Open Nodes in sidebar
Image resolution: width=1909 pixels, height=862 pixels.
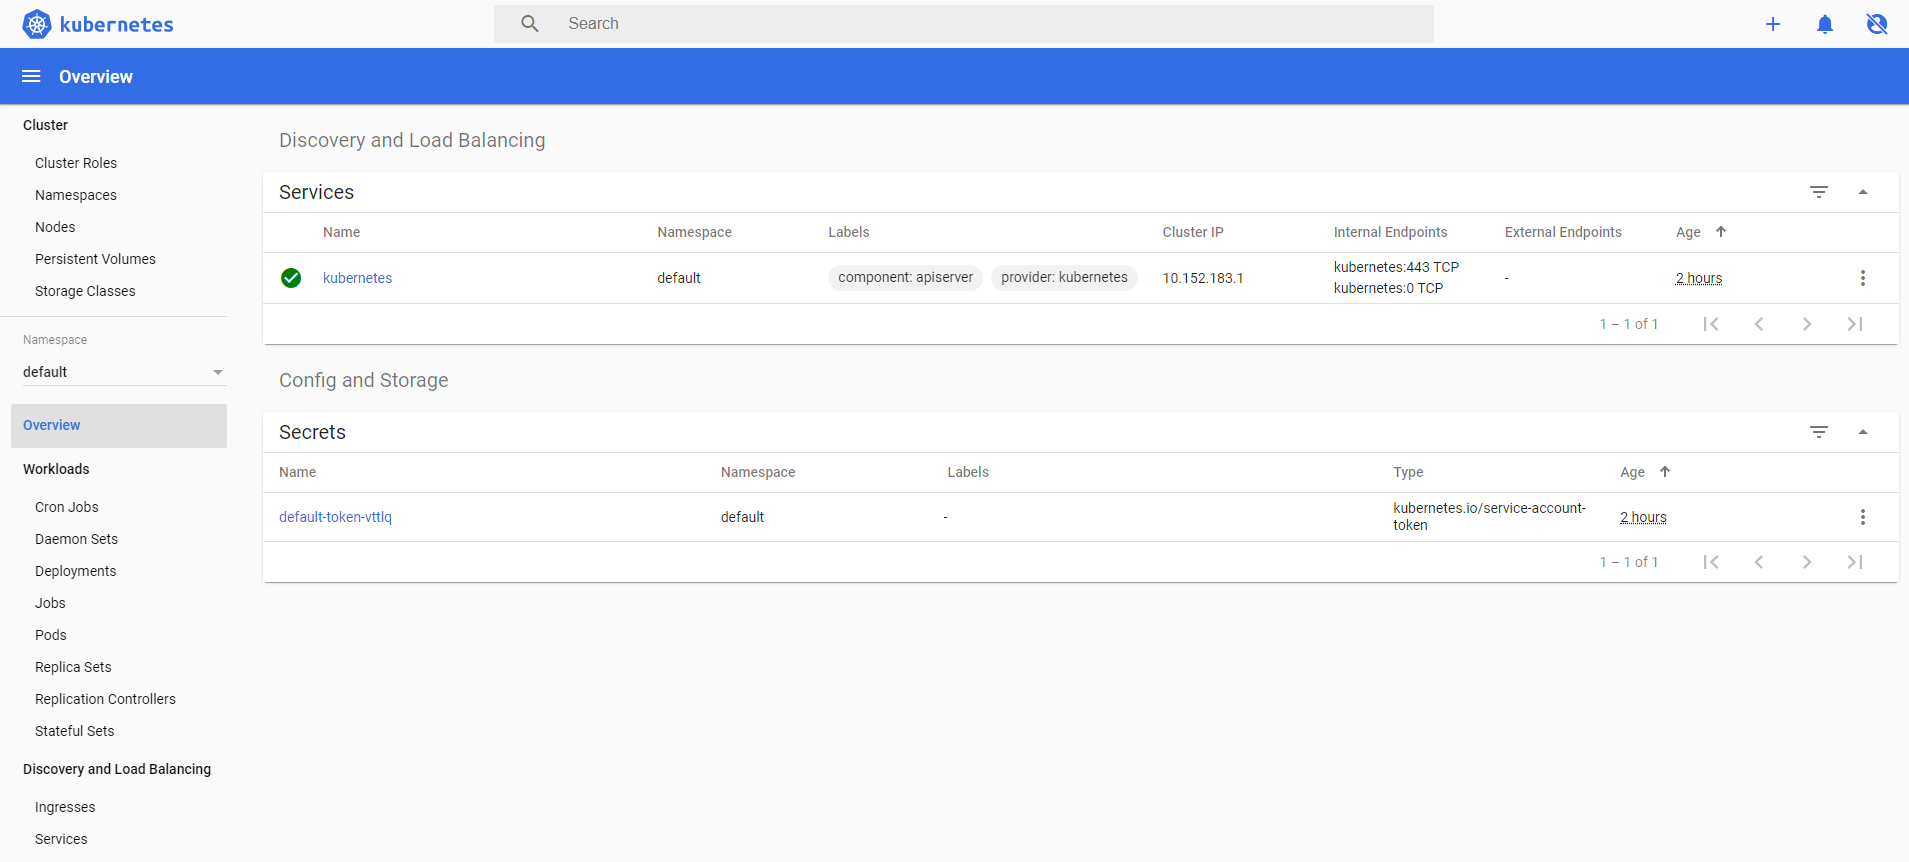point(55,227)
